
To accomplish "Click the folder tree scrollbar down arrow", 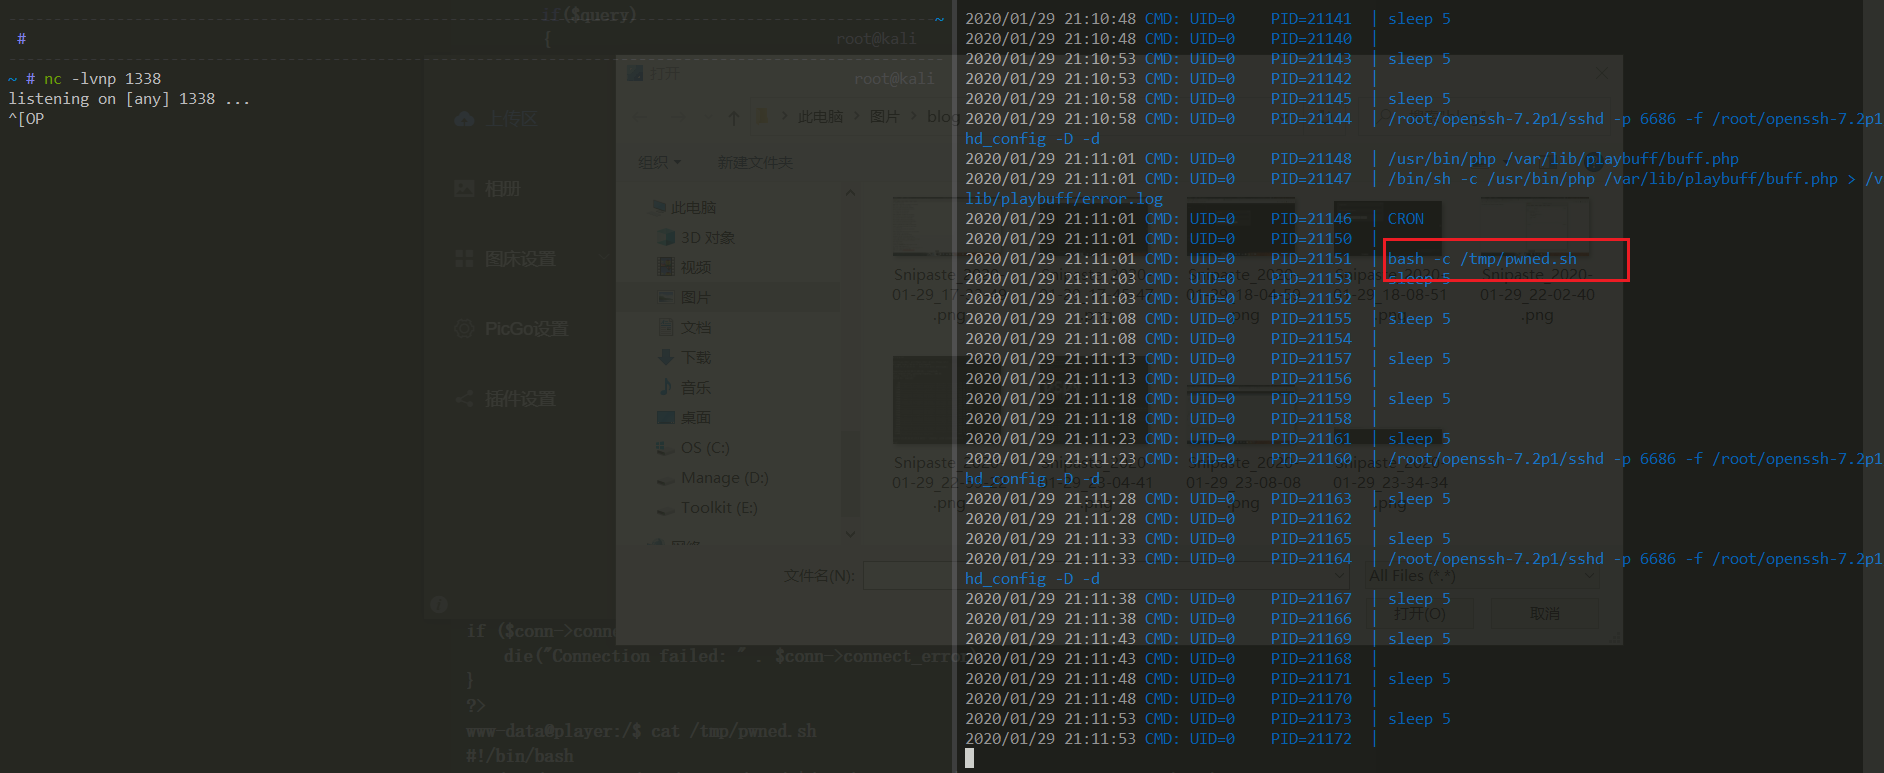I will (850, 534).
